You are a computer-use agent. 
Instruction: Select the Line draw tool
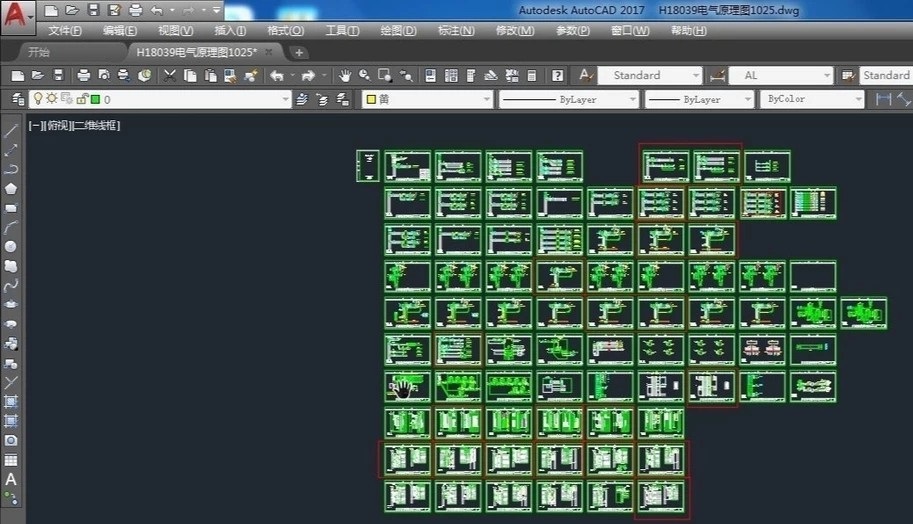[x=10, y=130]
